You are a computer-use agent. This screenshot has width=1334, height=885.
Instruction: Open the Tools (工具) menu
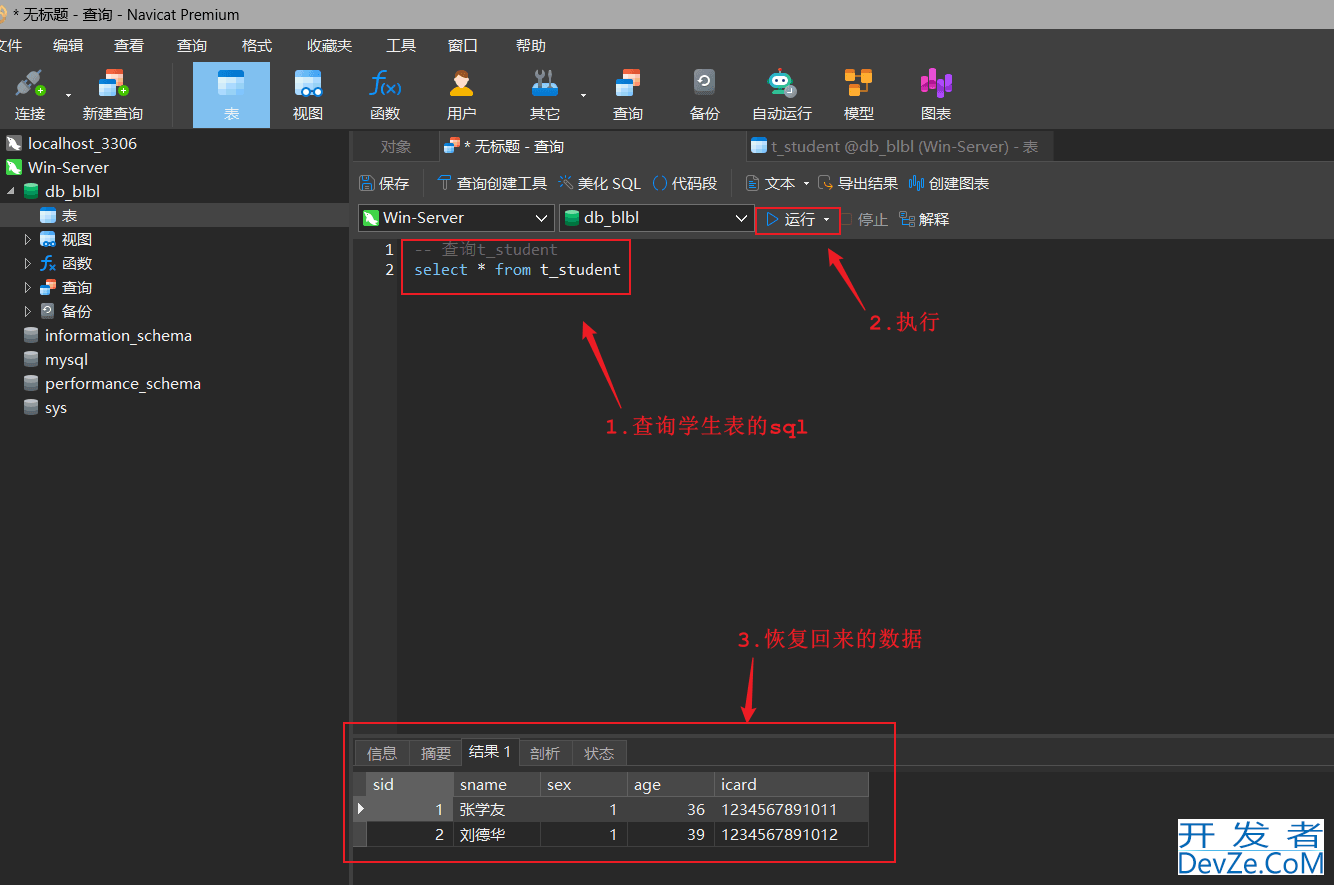click(x=401, y=45)
